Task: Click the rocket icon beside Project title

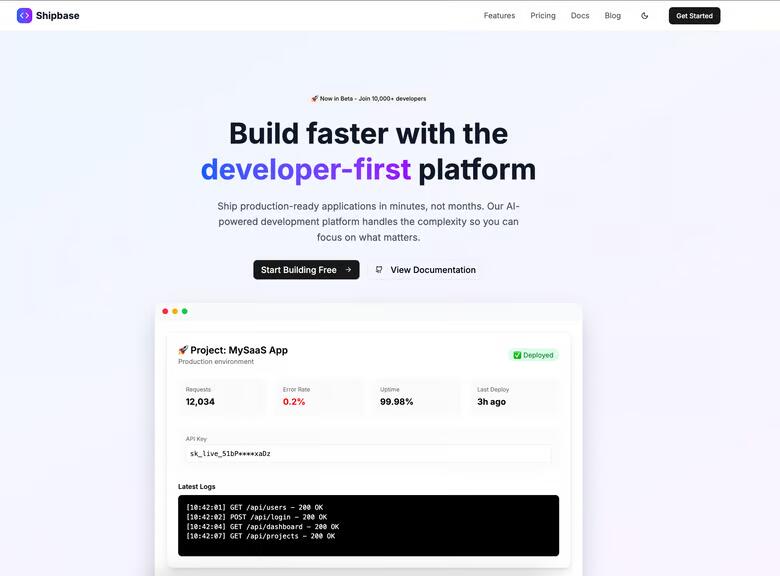Action: pyautogui.click(x=183, y=350)
